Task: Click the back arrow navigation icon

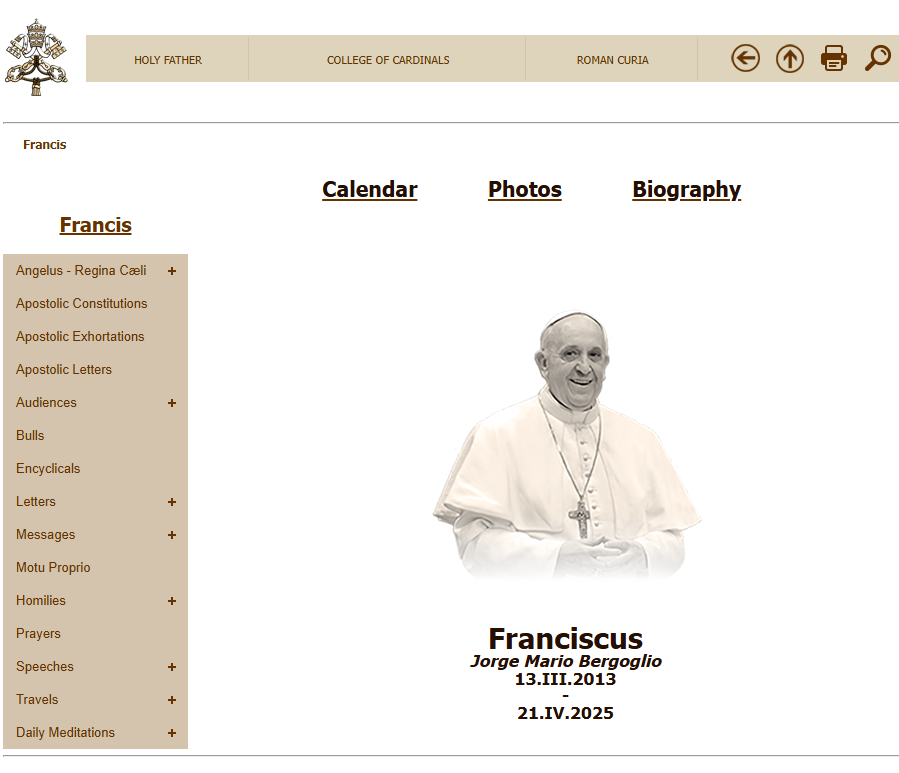Action: tap(745, 58)
